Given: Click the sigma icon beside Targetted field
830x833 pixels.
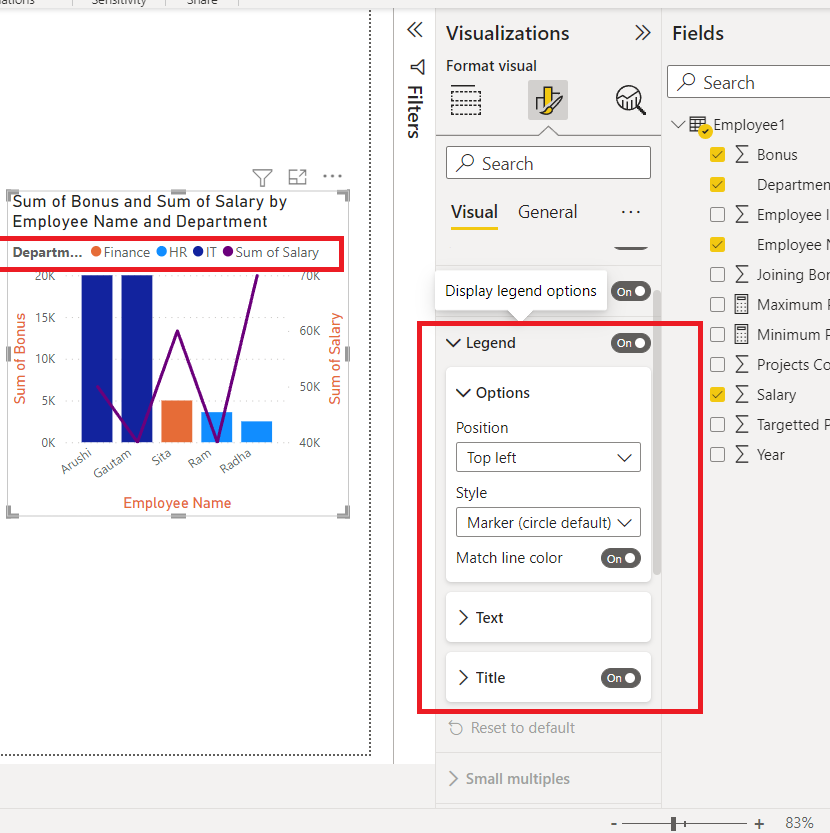Looking at the screenshot, I should [x=742, y=424].
